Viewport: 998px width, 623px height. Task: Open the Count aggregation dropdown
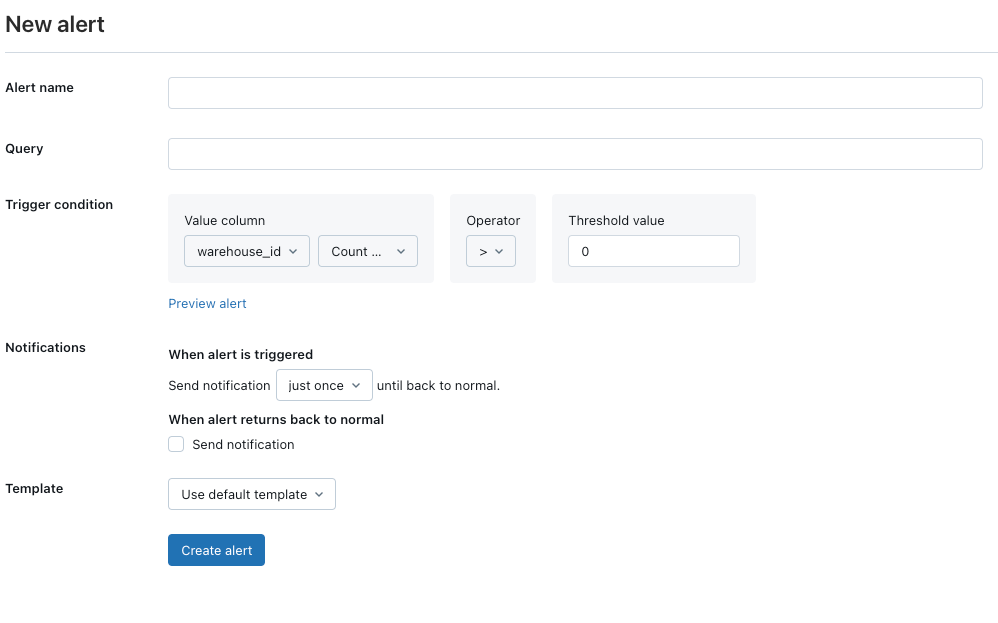tap(367, 251)
